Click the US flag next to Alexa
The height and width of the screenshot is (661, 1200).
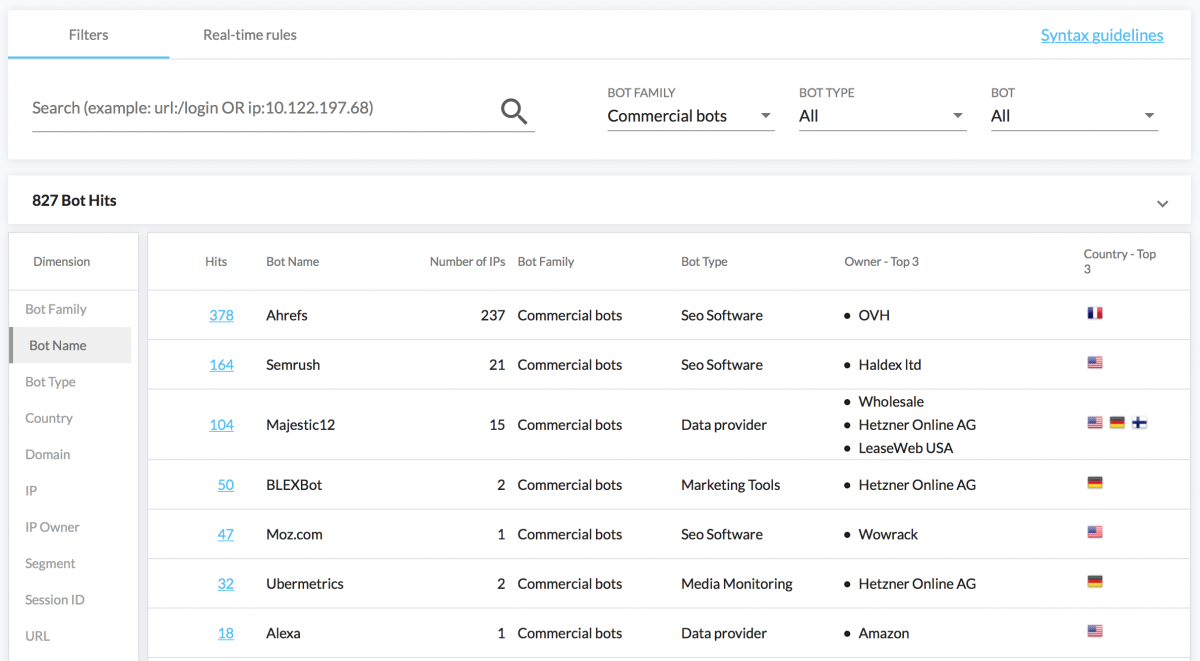click(x=1095, y=631)
